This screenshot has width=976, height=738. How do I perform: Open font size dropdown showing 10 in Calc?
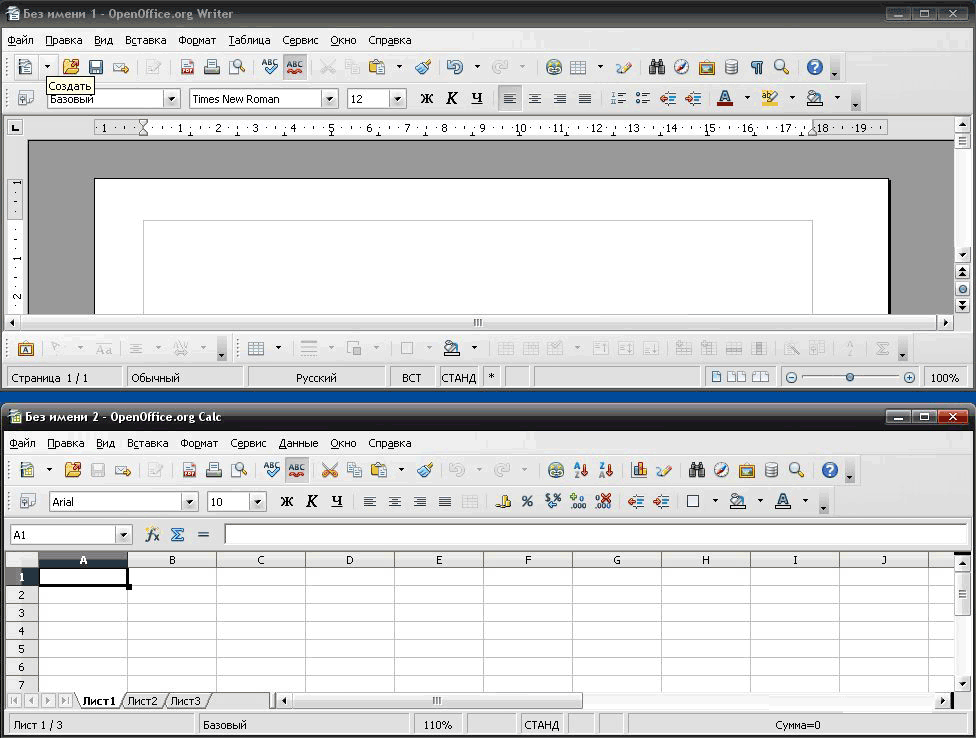click(258, 502)
